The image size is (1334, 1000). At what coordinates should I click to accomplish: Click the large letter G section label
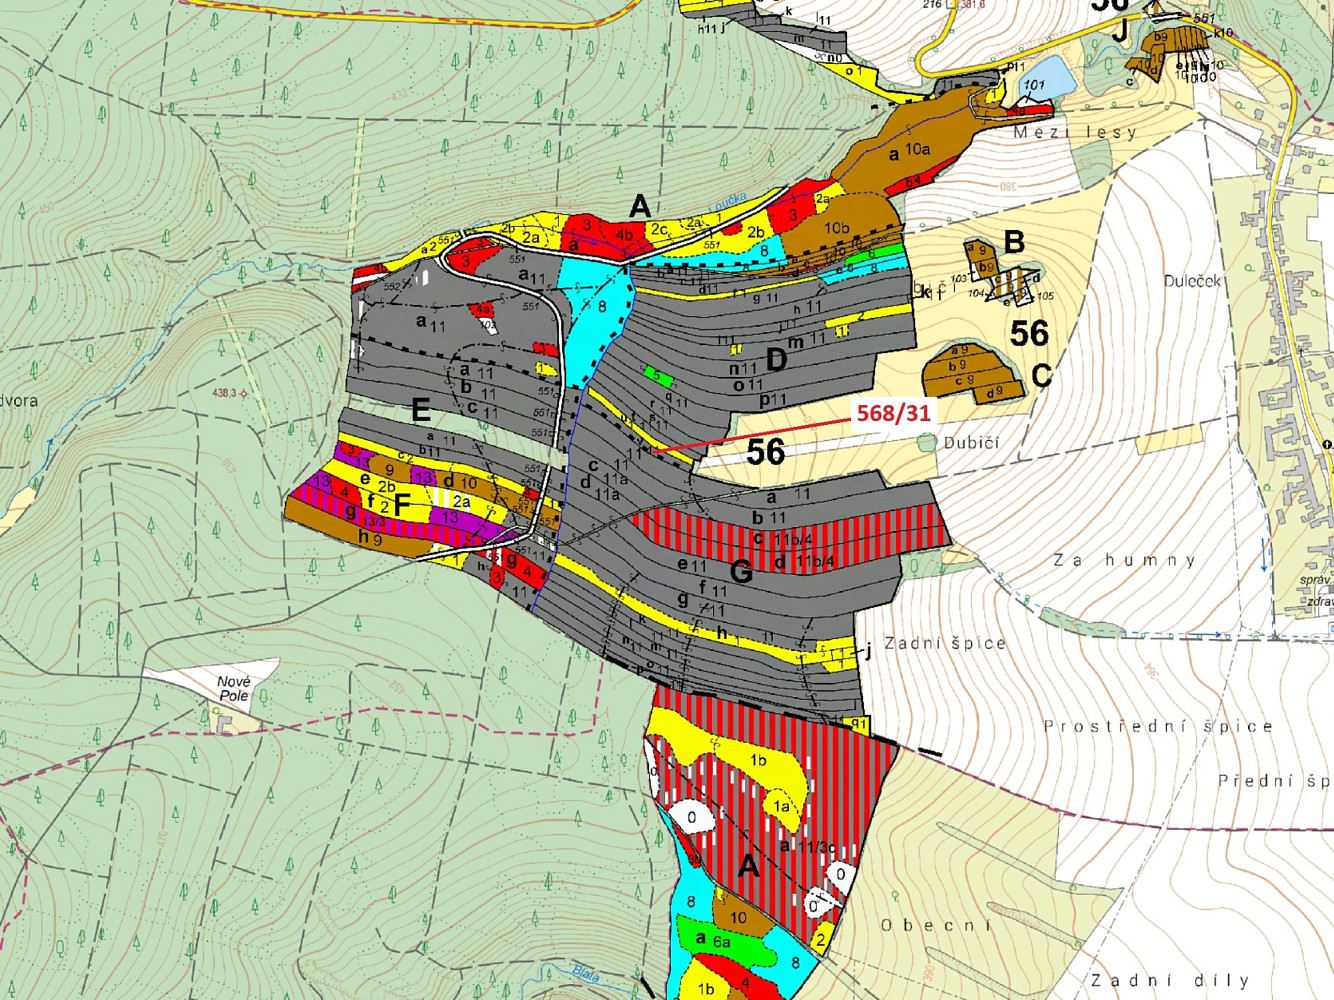741,572
